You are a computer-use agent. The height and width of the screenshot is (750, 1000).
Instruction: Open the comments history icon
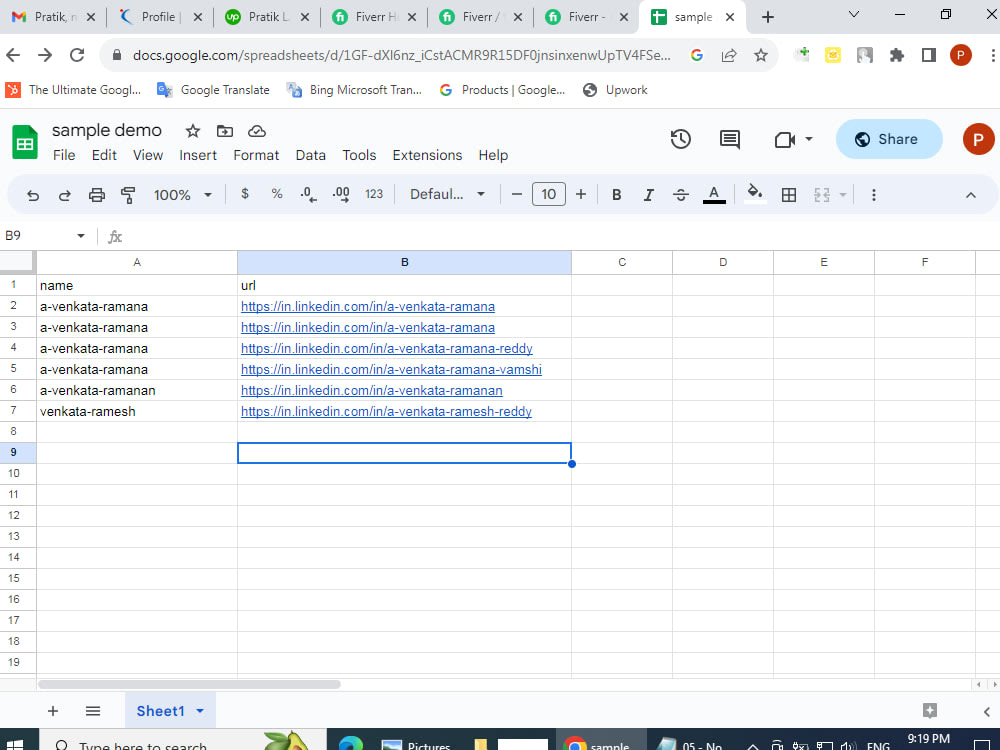730,139
